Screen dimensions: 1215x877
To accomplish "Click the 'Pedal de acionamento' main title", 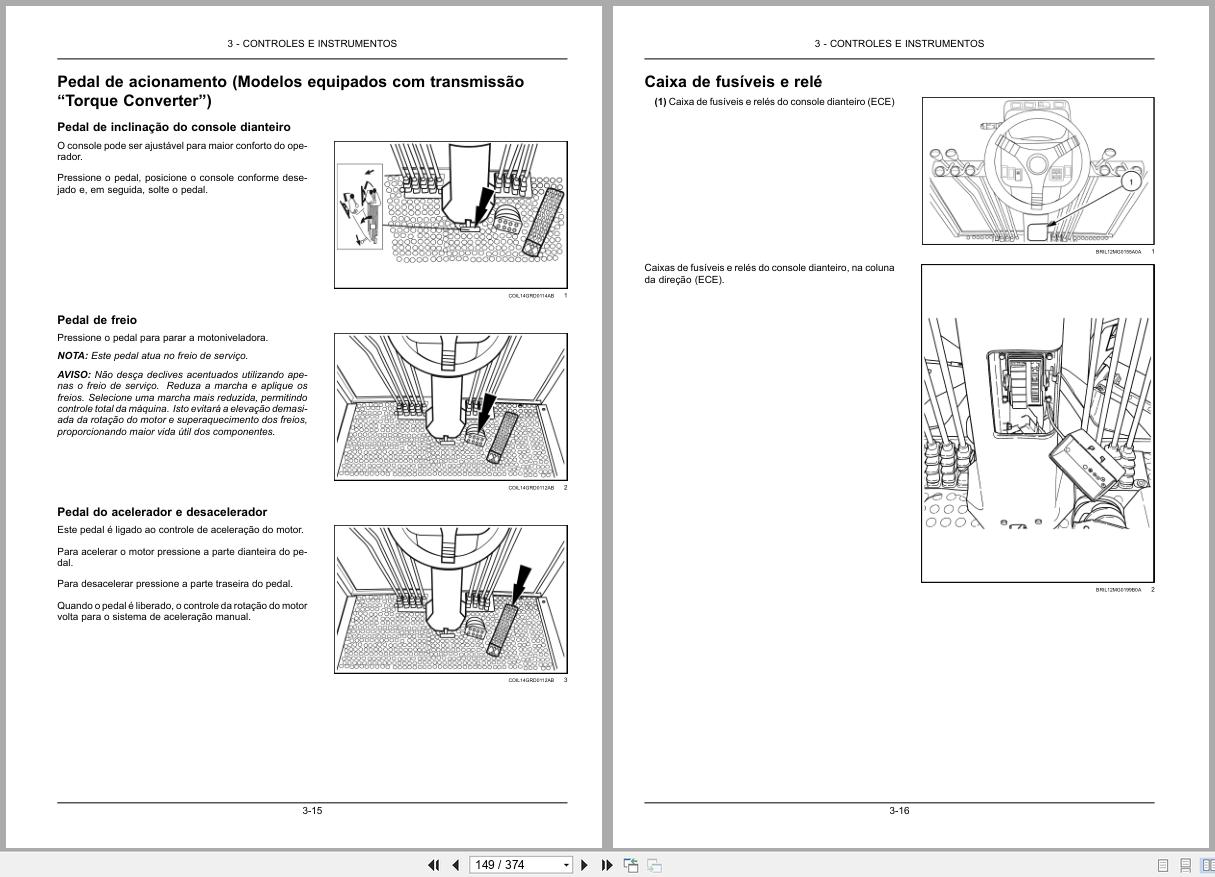I will pyautogui.click(x=290, y=91).
